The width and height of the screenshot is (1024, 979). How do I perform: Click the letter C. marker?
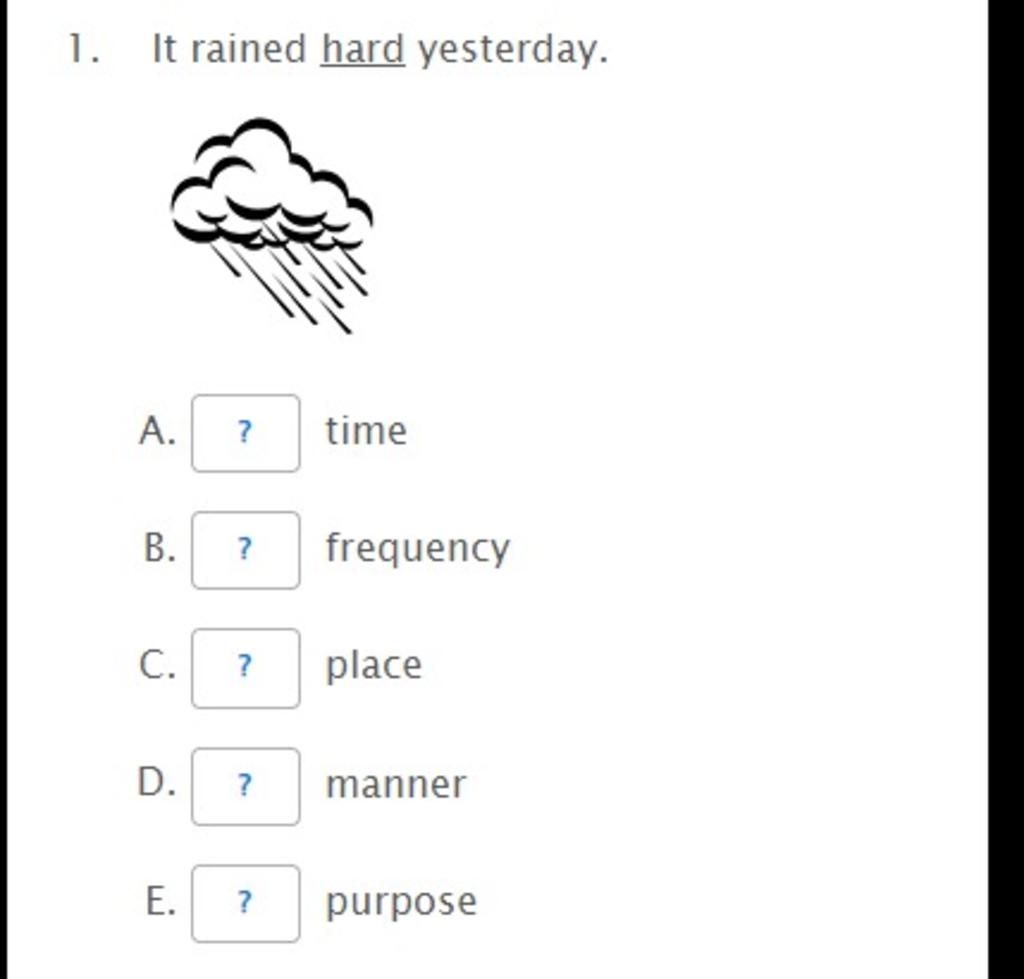tap(157, 666)
